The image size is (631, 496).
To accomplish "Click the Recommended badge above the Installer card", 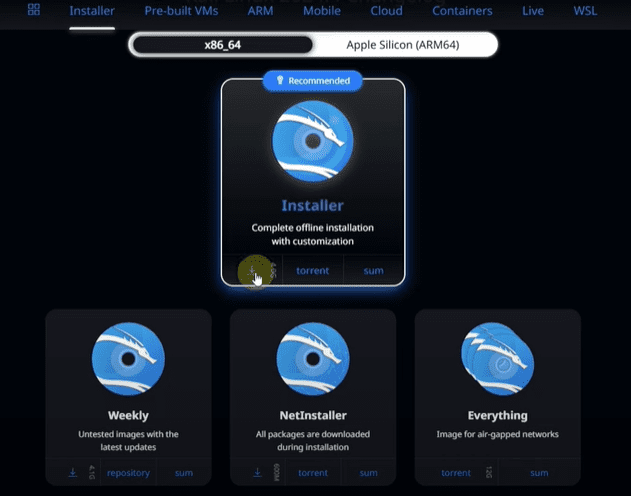I will (313, 80).
